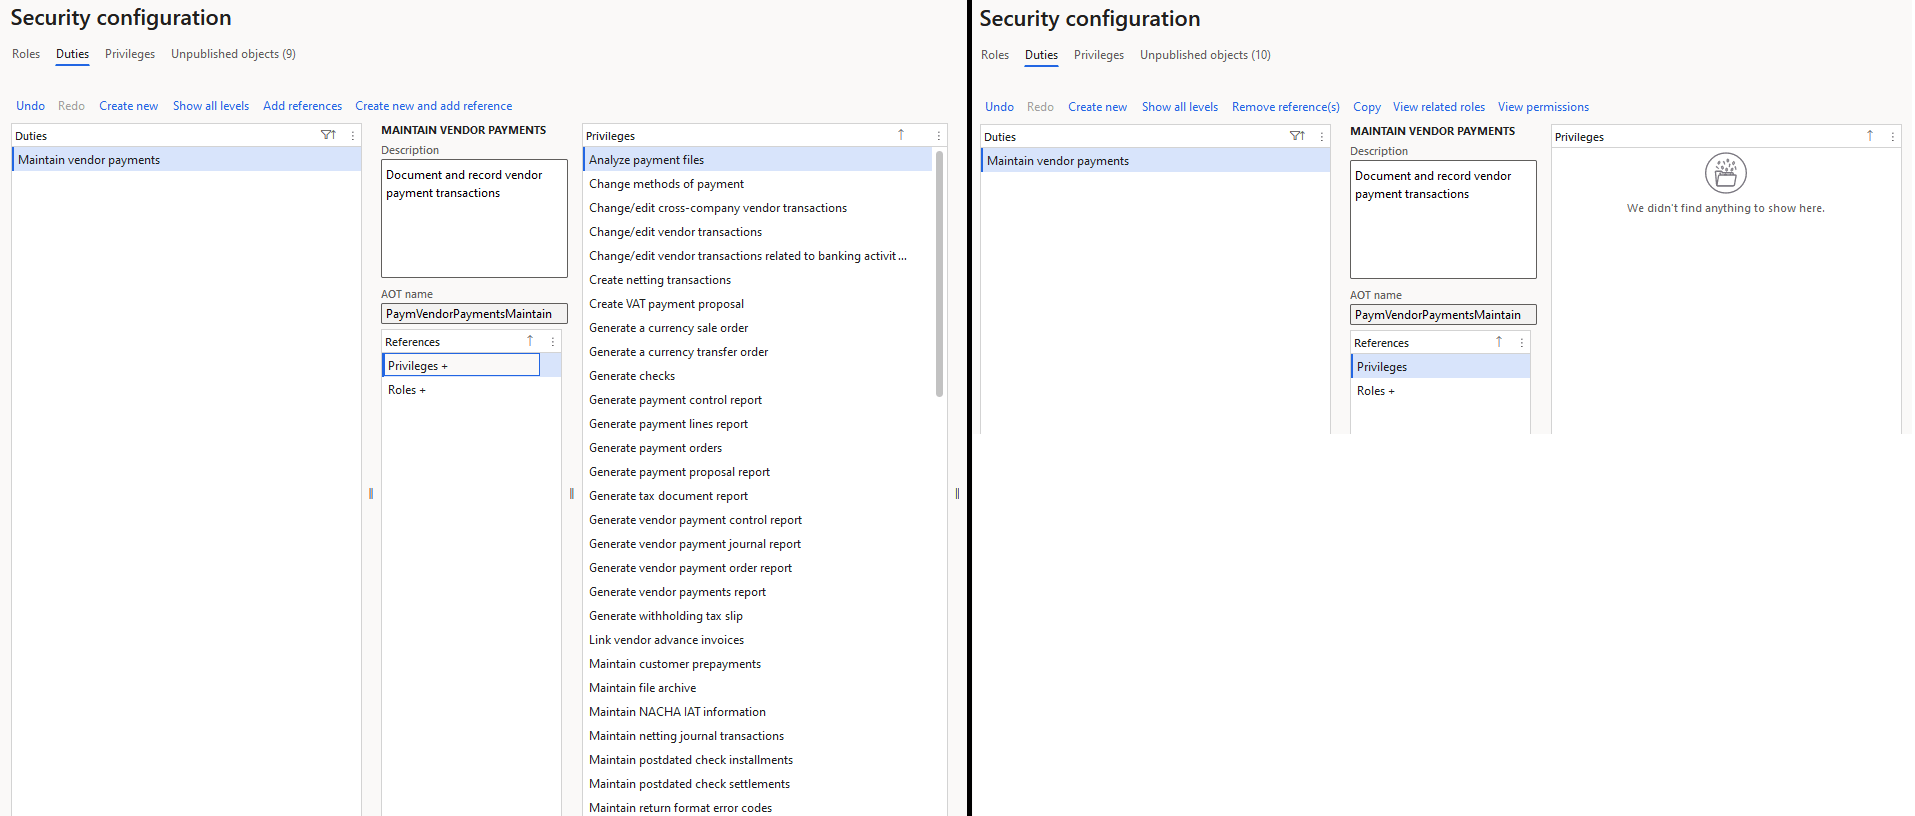
Task: Click right window AOT name field
Action: pos(1443,315)
